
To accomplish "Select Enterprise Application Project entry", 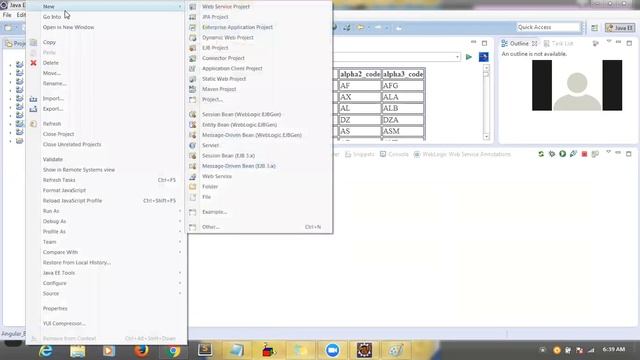I will coord(237,27).
